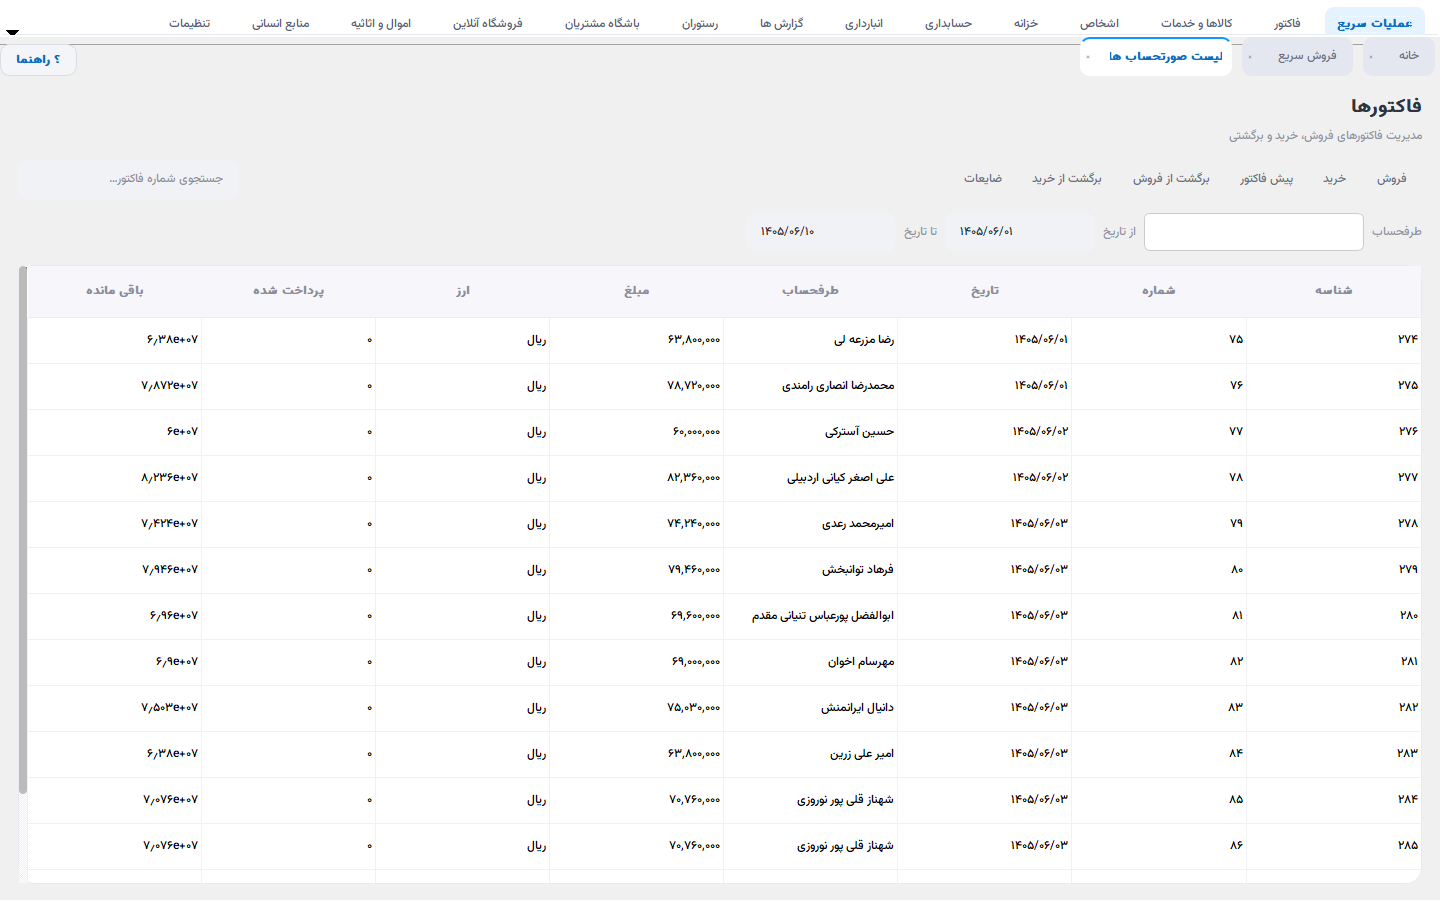
Task: Open the گزارش ها menu
Action: point(781,23)
